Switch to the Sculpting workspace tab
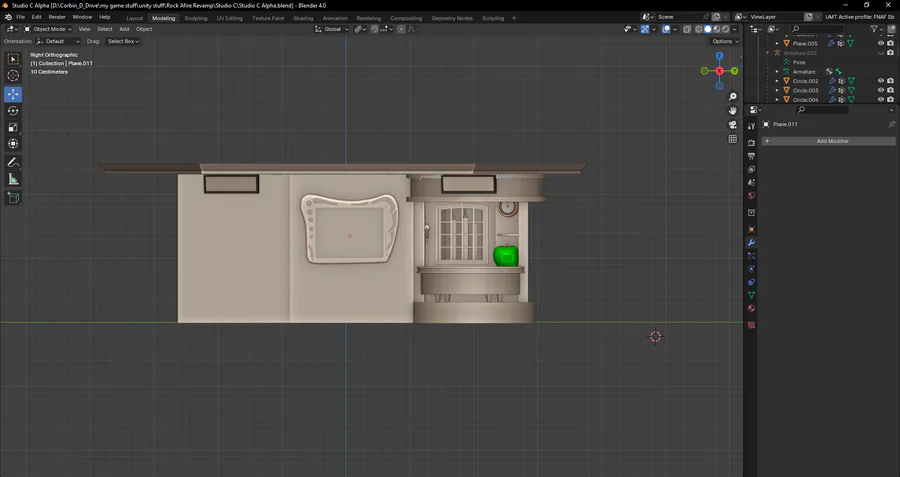This screenshot has width=900, height=477. coord(196,18)
